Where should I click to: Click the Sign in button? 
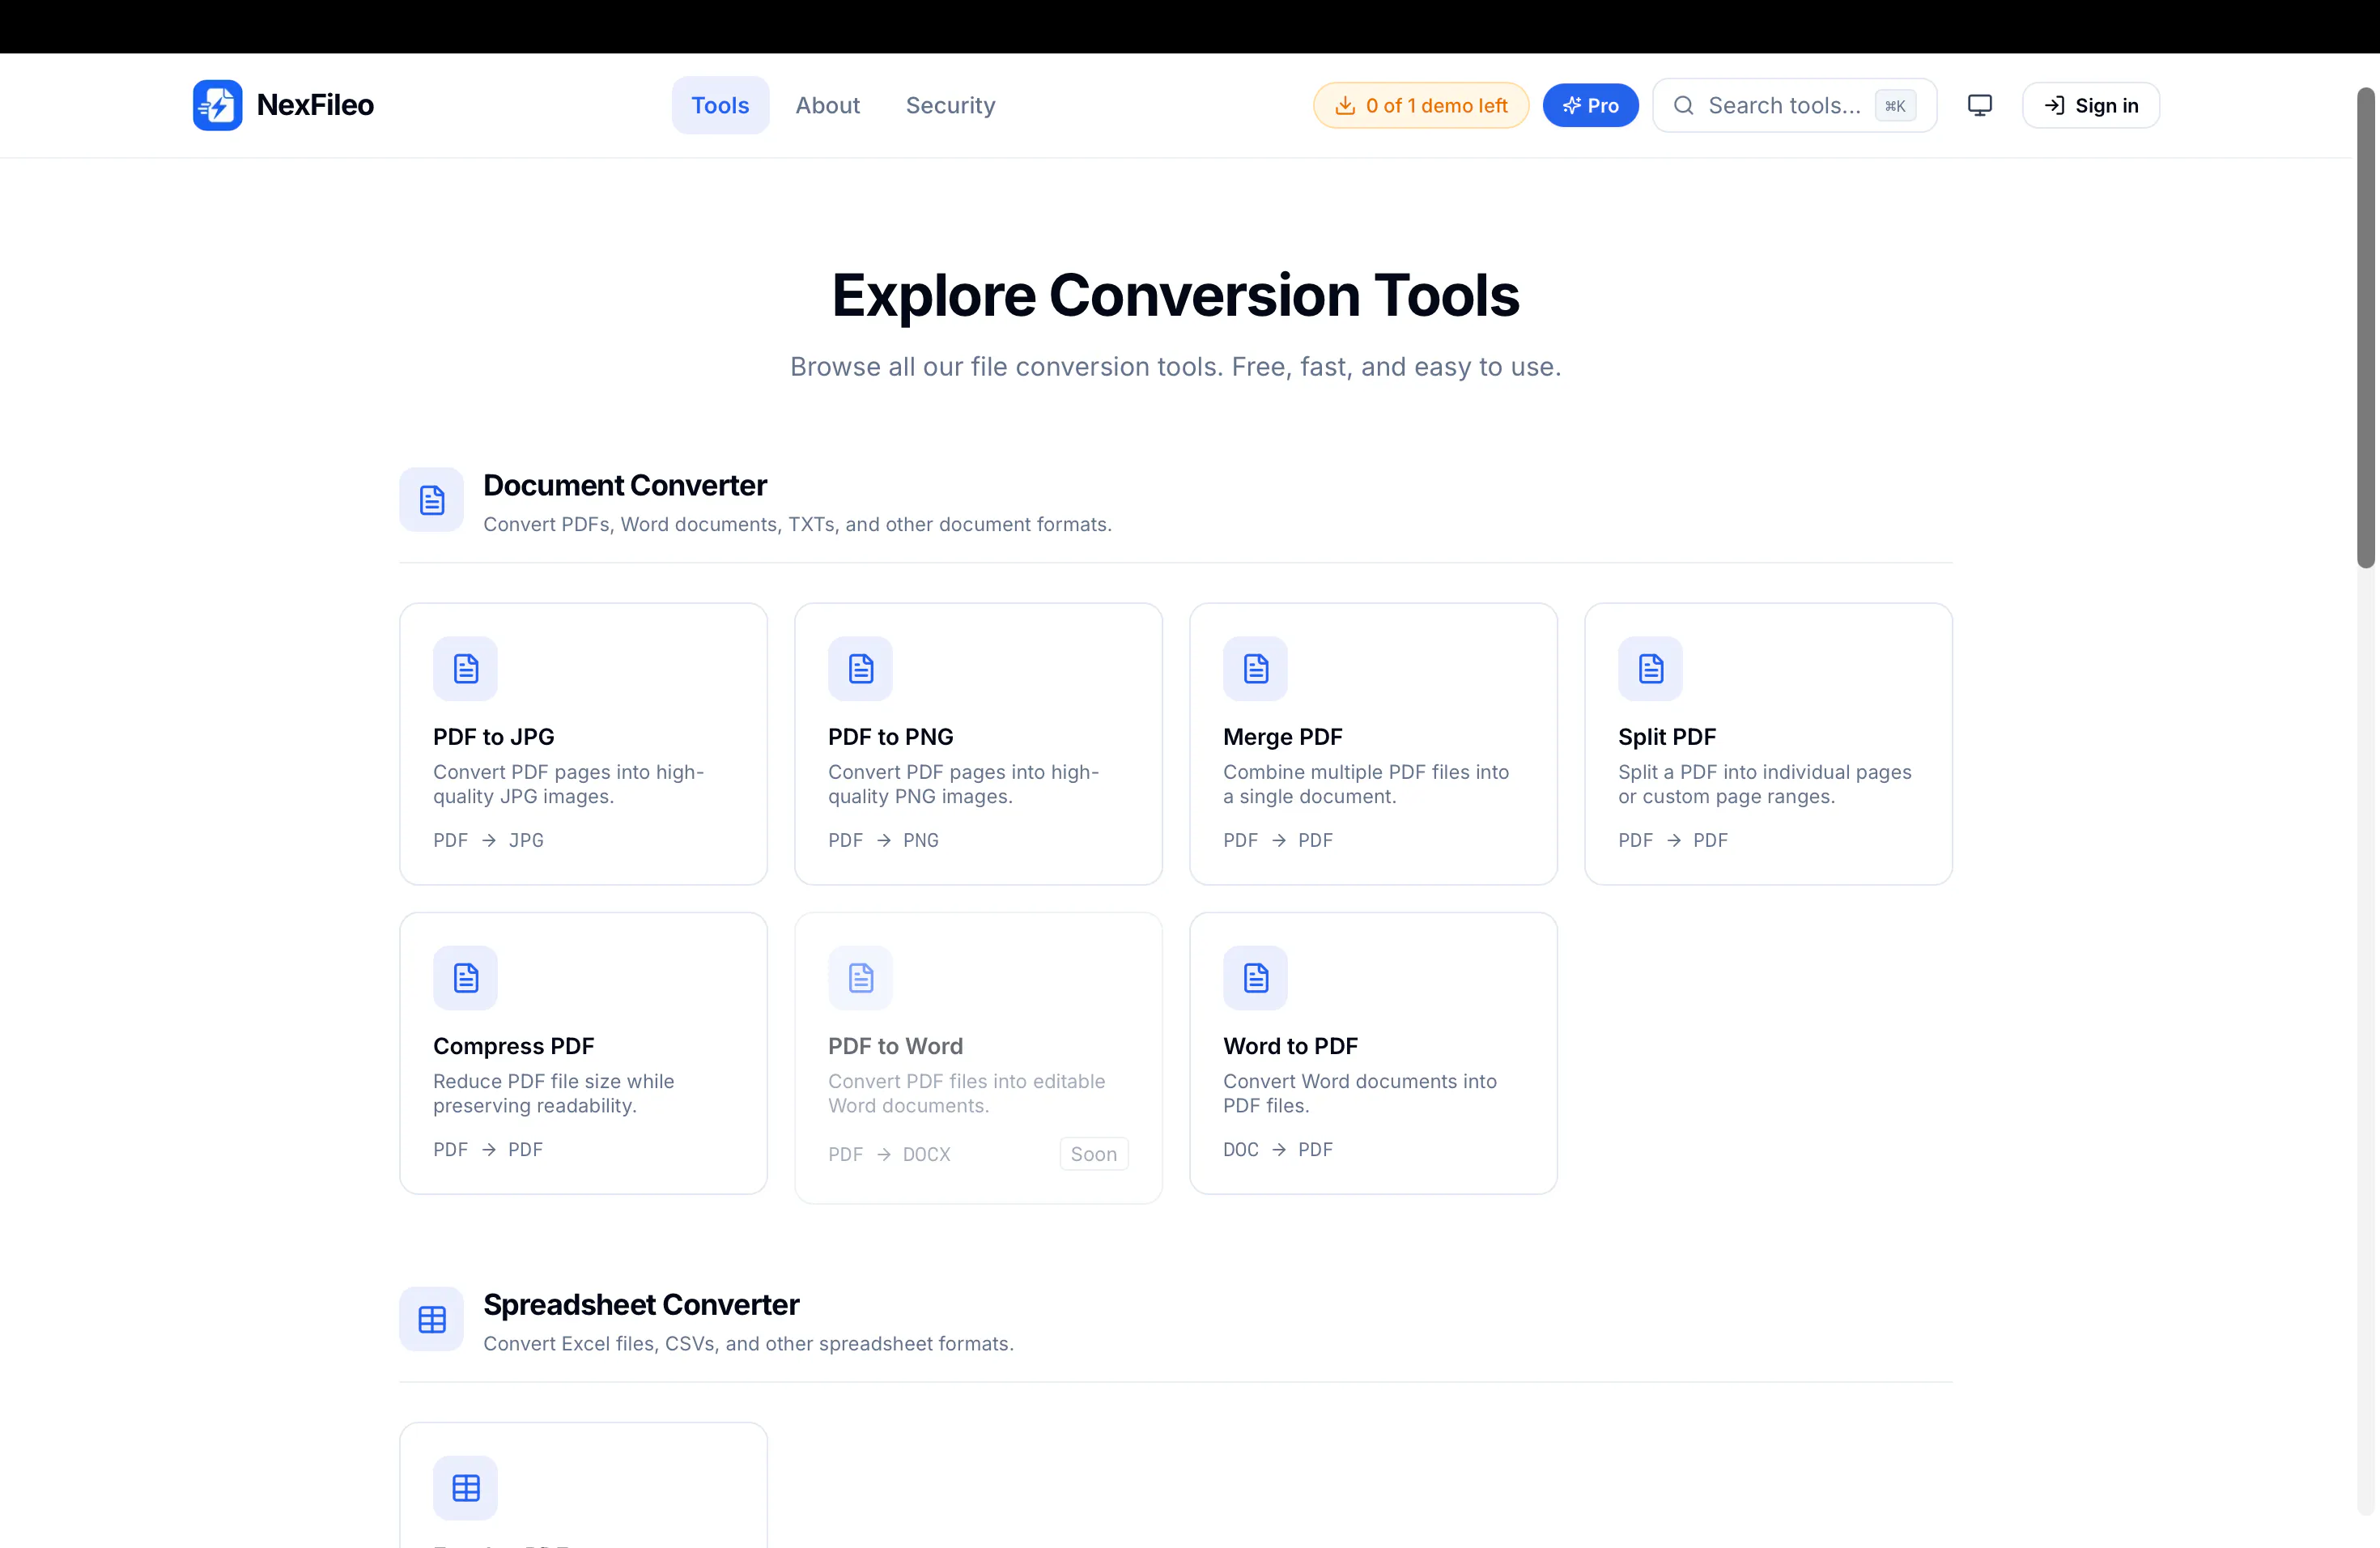pos(2091,105)
